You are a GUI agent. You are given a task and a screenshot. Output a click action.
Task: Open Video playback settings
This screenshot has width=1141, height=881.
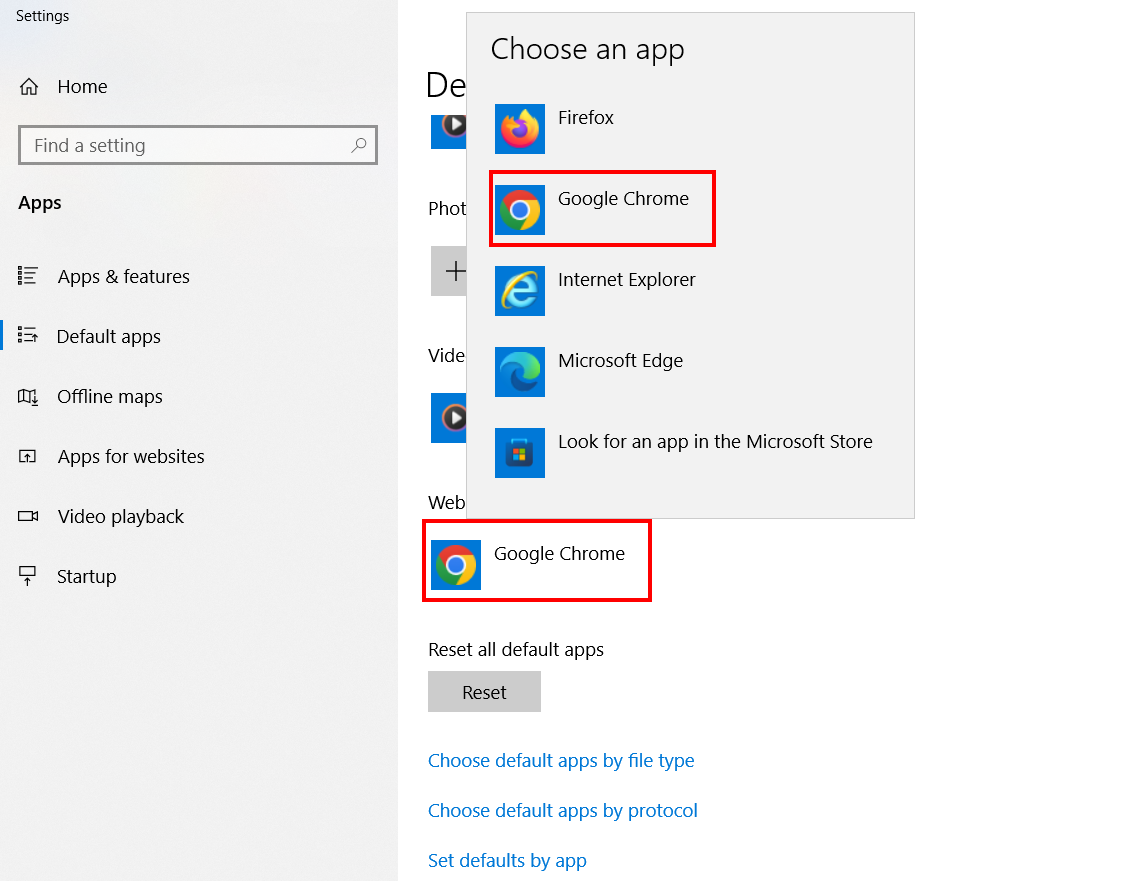121,517
